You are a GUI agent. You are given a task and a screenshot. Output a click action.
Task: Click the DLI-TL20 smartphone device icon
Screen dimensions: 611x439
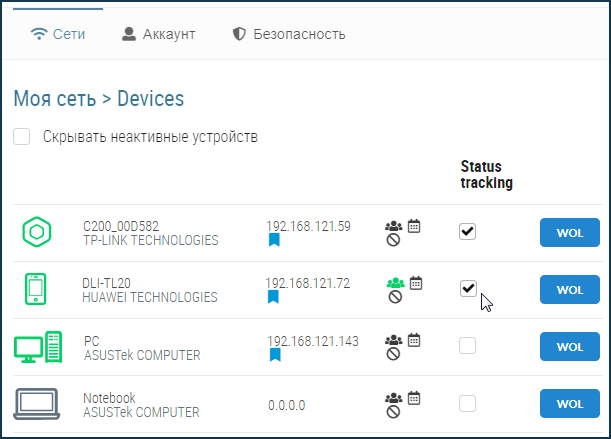point(37,289)
